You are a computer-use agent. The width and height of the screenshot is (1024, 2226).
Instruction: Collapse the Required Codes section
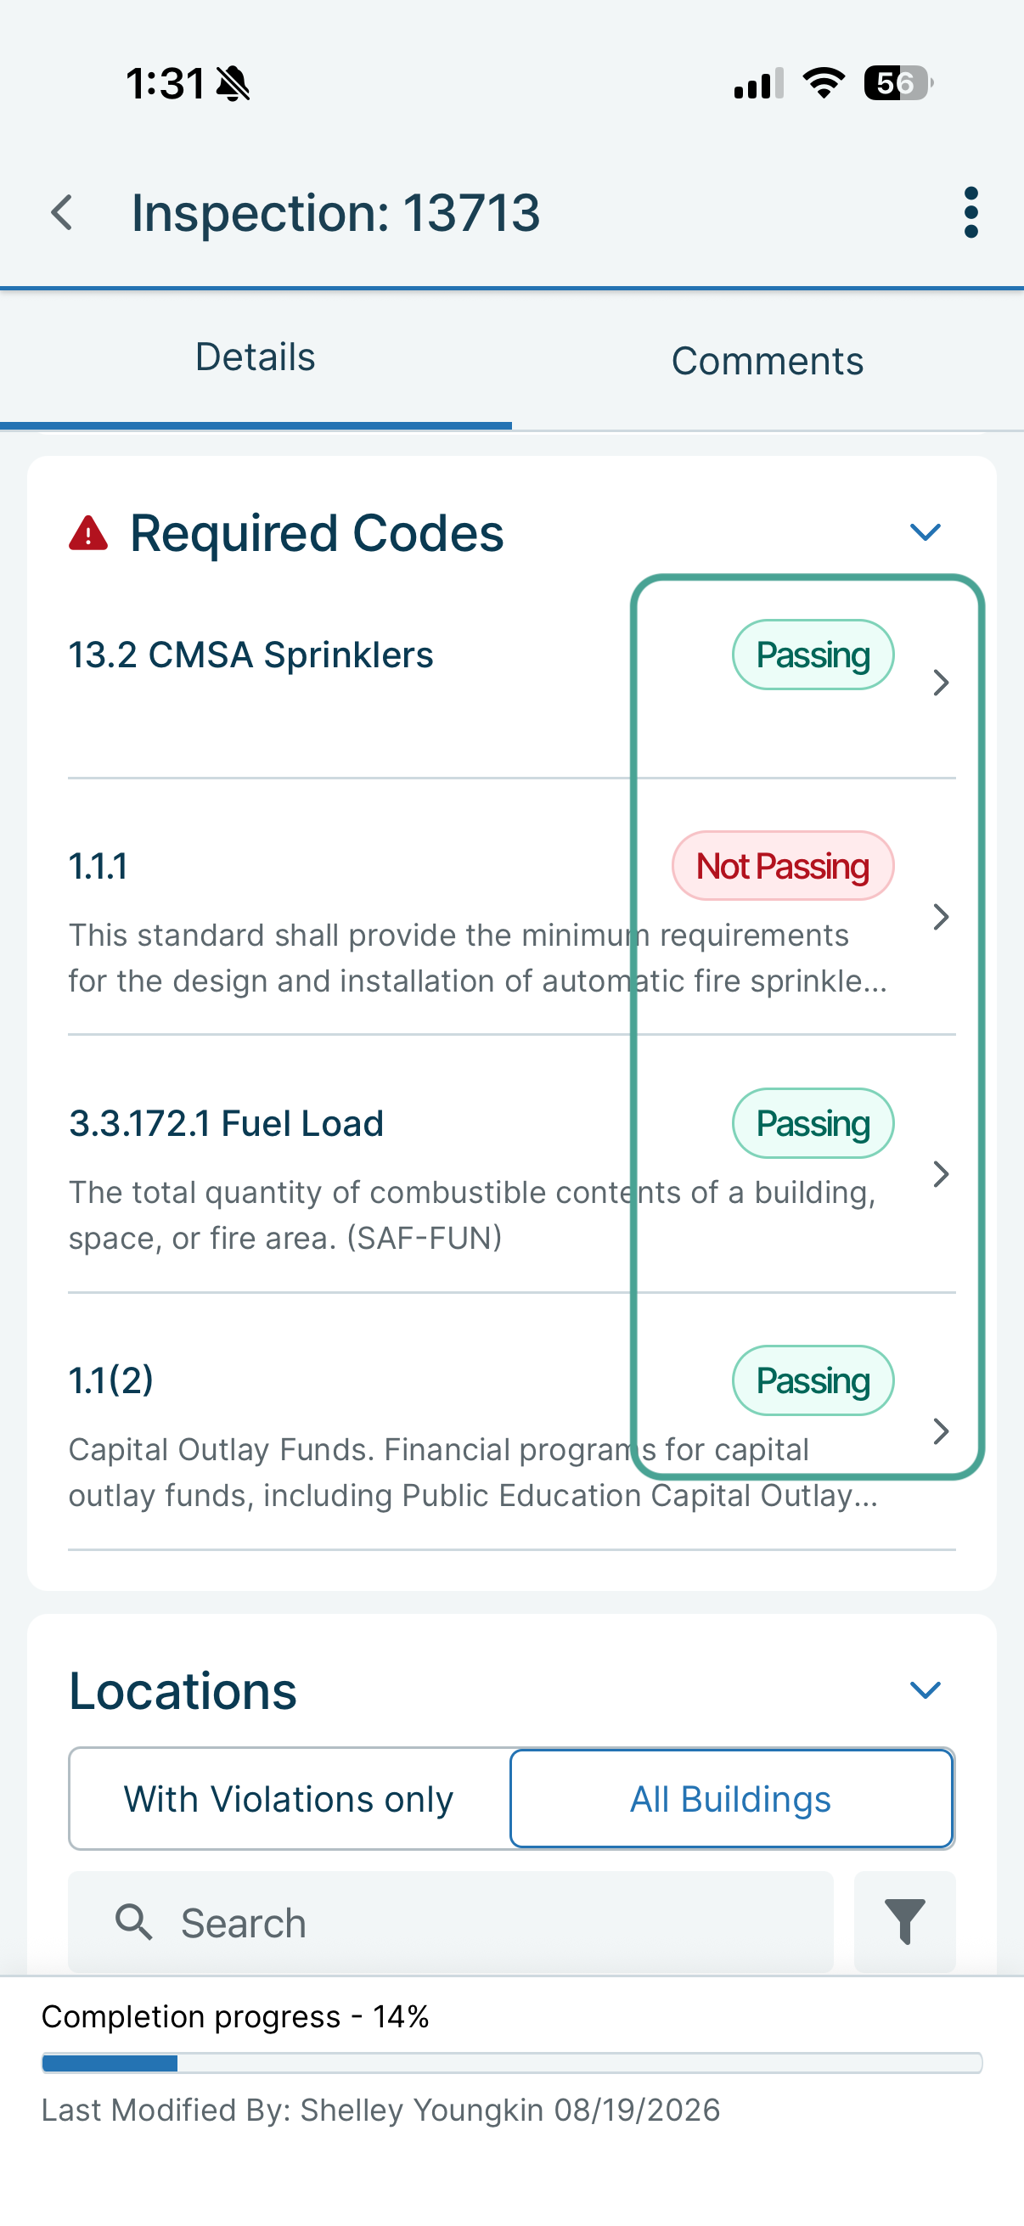pyautogui.click(x=925, y=533)
